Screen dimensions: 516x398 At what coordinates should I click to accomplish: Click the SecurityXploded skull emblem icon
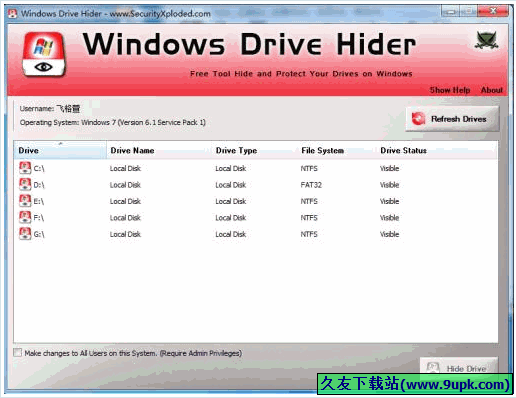point(487,41)
